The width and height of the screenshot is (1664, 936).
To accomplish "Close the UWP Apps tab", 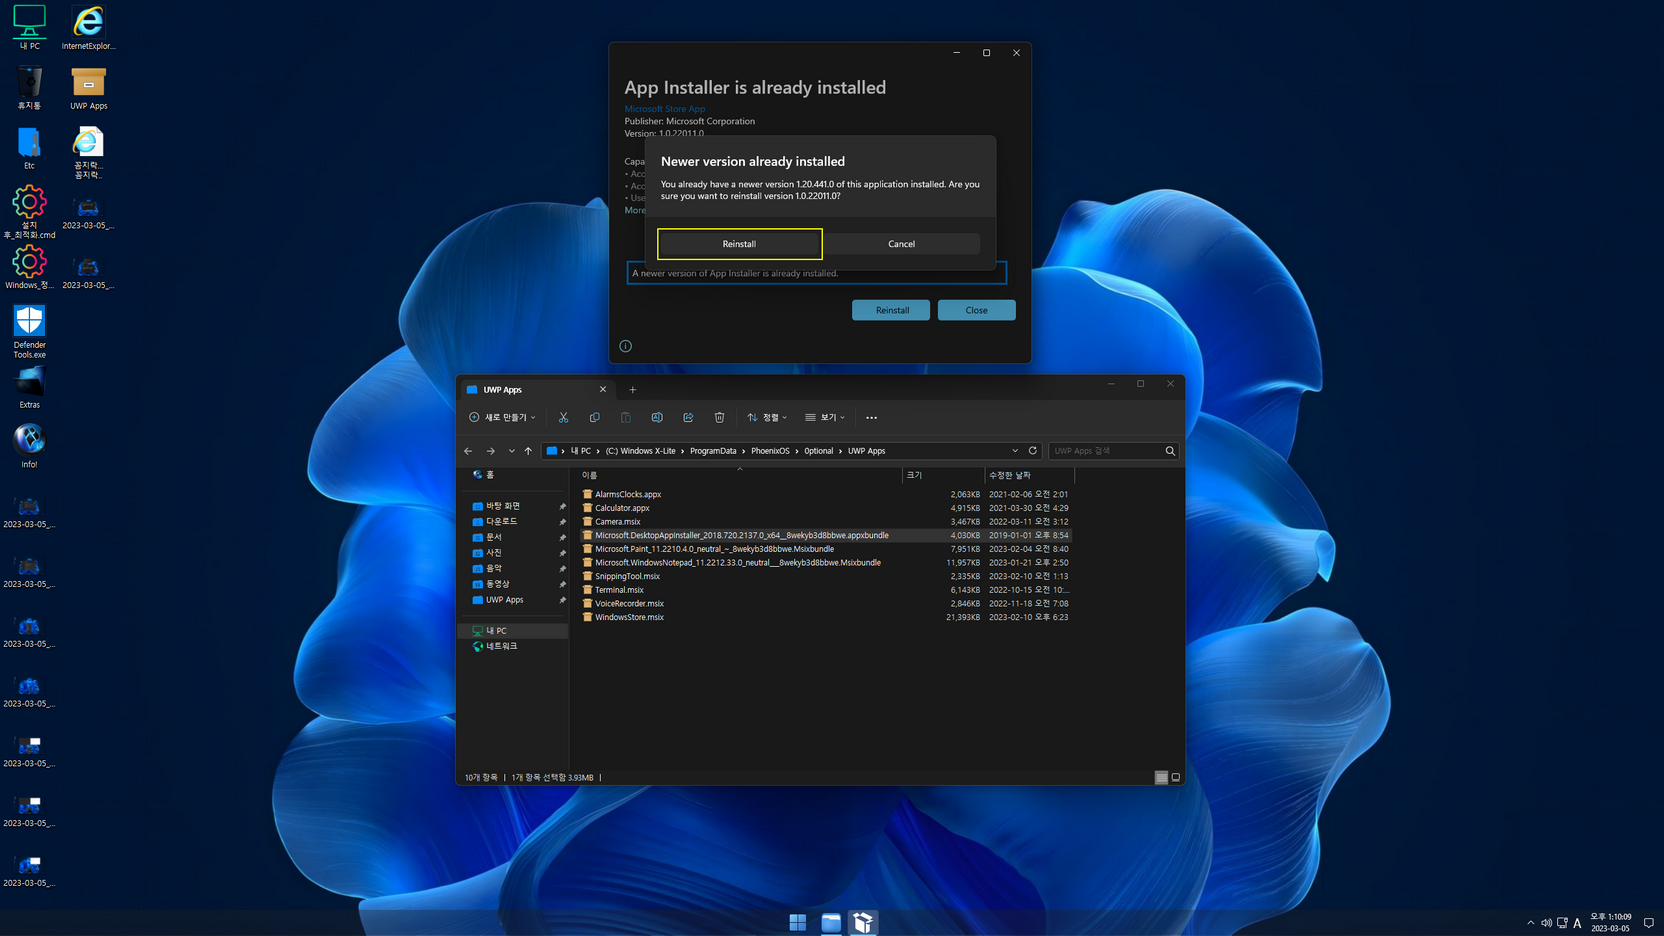I will pyautogui.click(x=603, y=390).
